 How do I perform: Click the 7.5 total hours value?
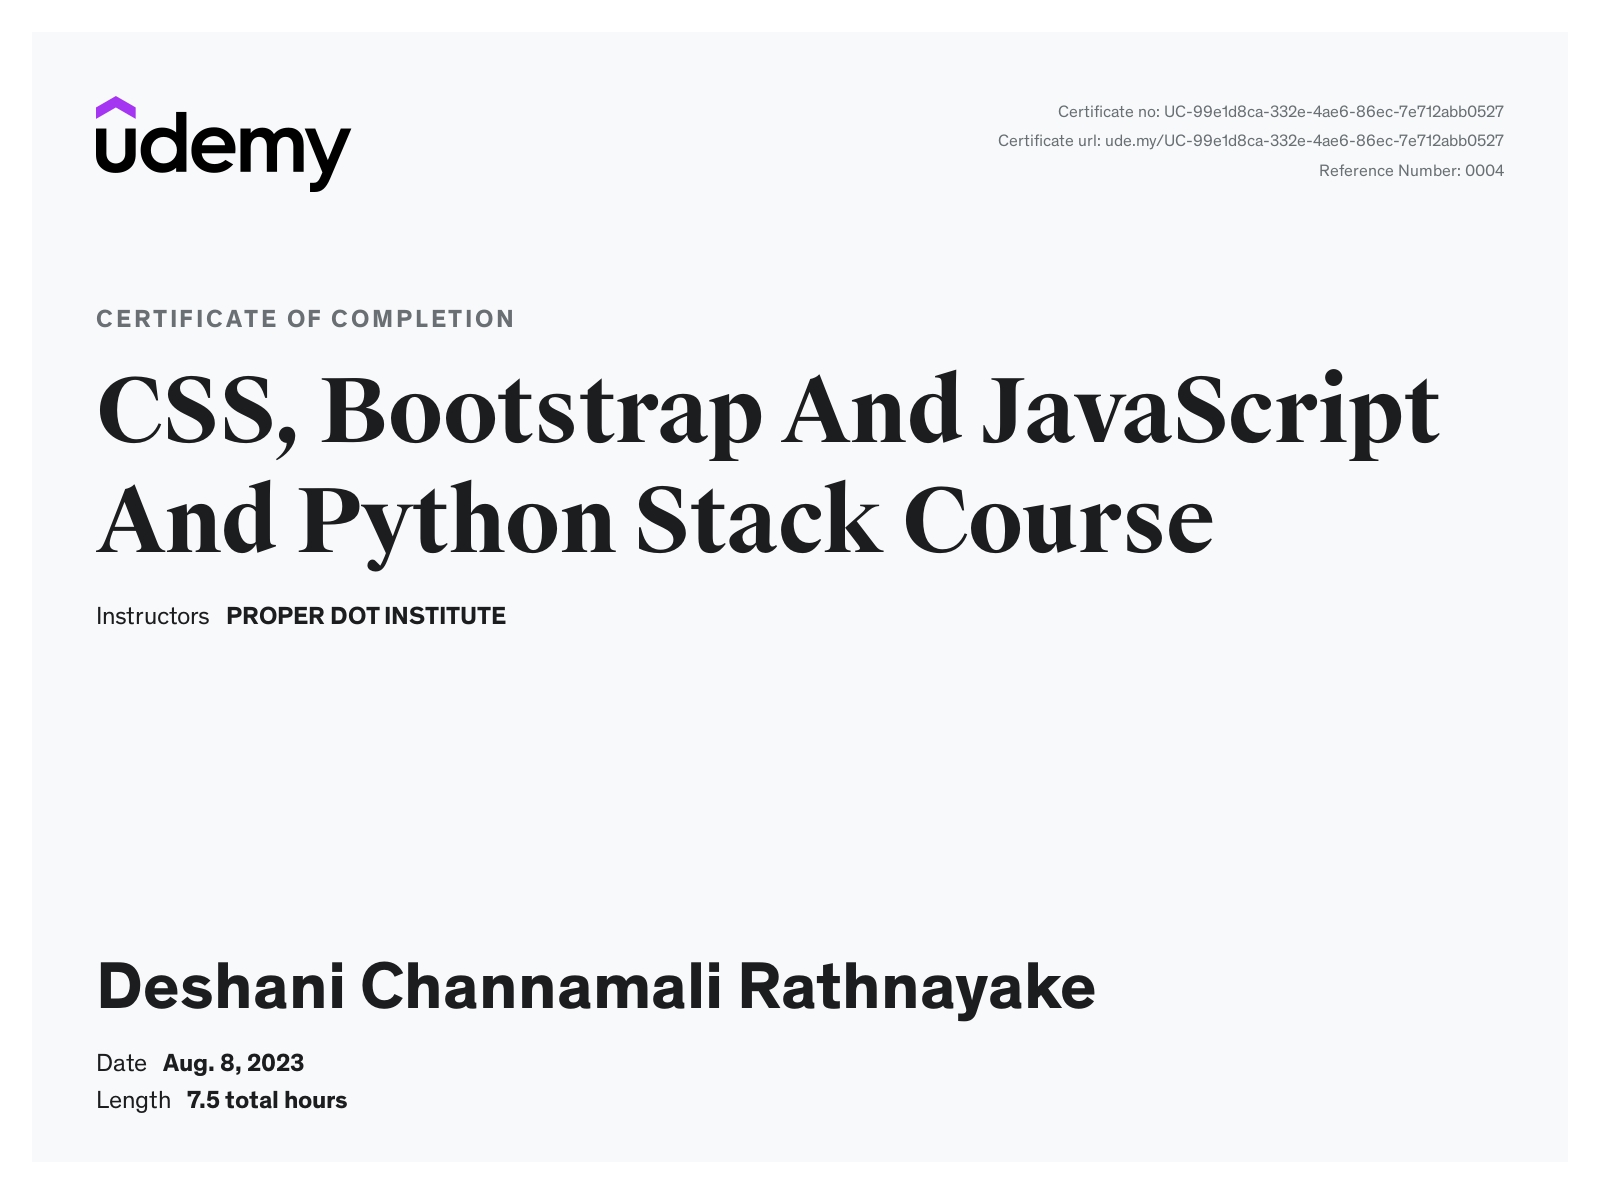click(x=267, y=1100)
